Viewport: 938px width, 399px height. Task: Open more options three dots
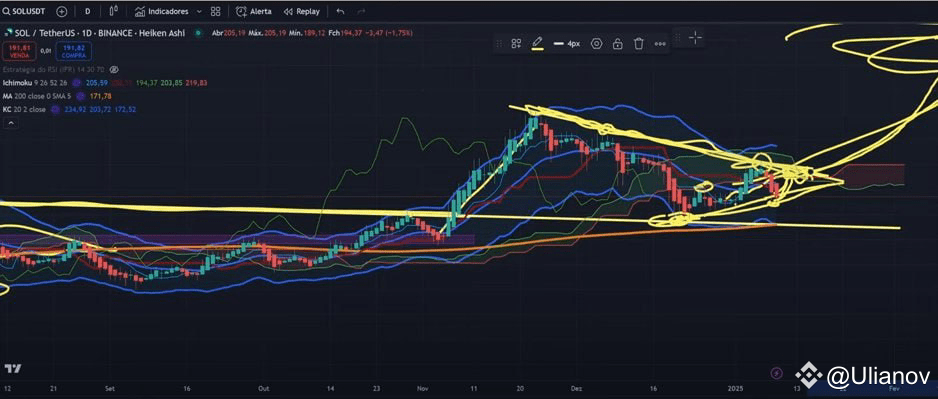click(660, 44)
